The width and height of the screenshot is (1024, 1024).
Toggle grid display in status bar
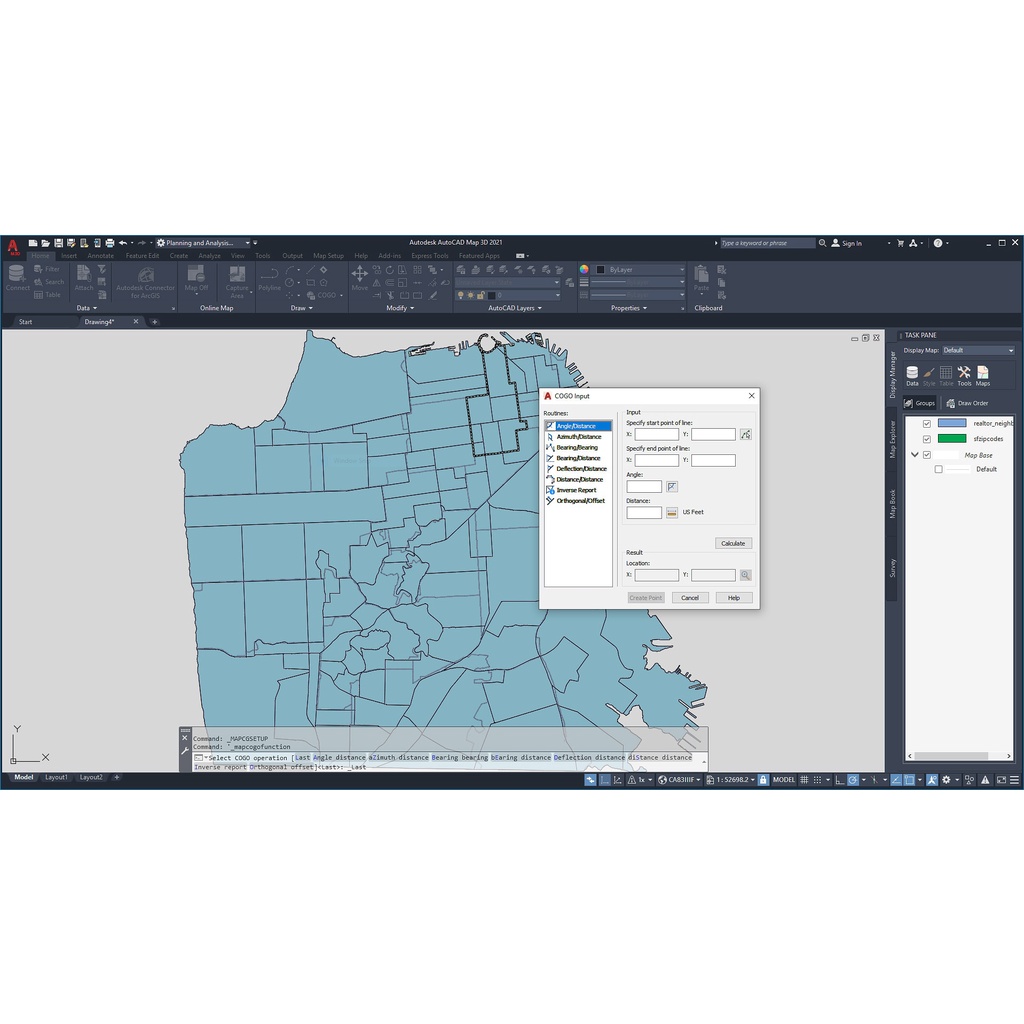(804, 780)
